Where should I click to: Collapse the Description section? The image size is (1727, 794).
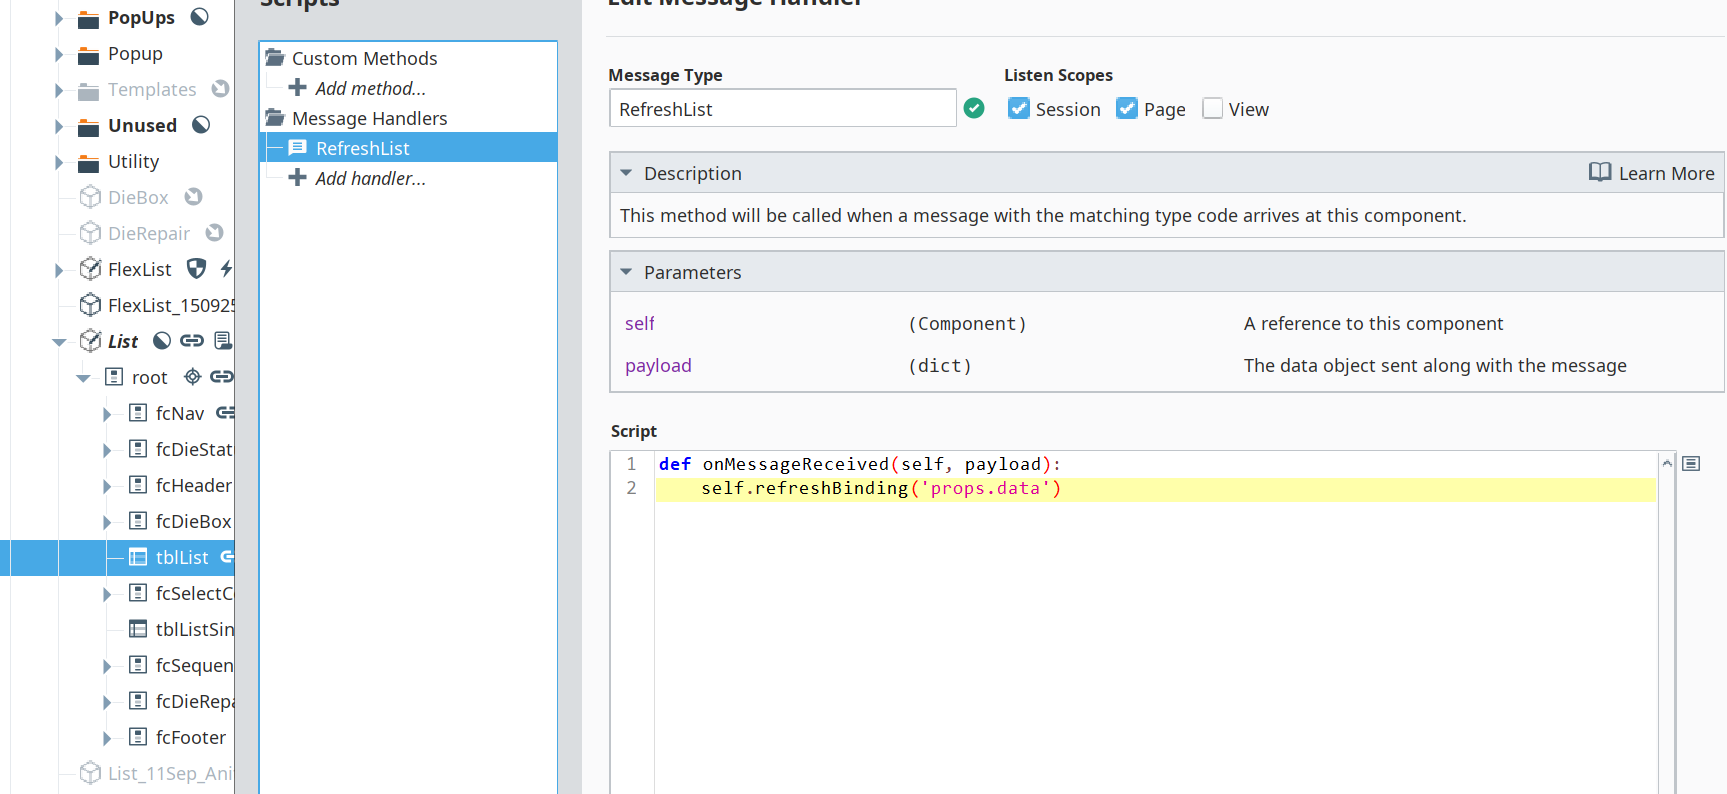coord(626,173)
